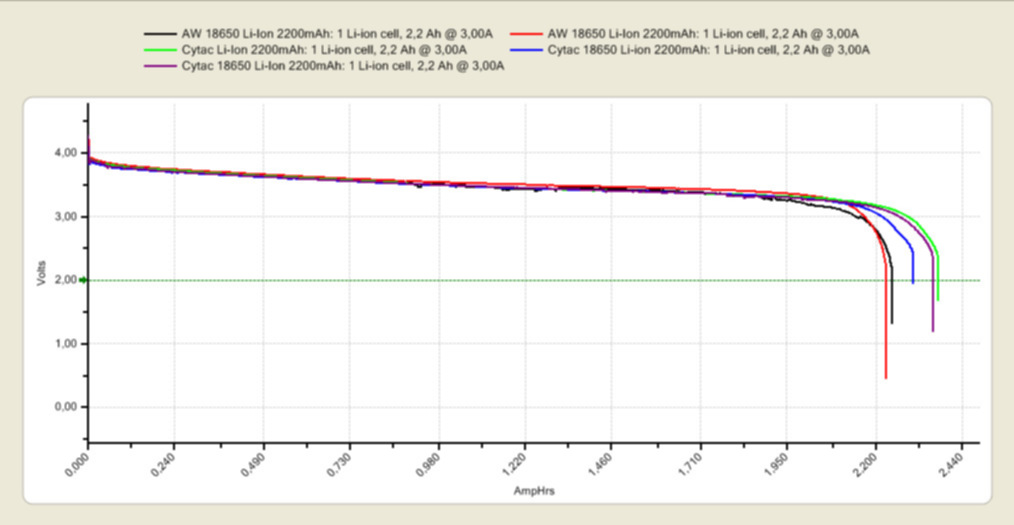Click the Volts axis title
This screenshot has height=525, width=1014.
pyautogui.click(x=42, y=274)
